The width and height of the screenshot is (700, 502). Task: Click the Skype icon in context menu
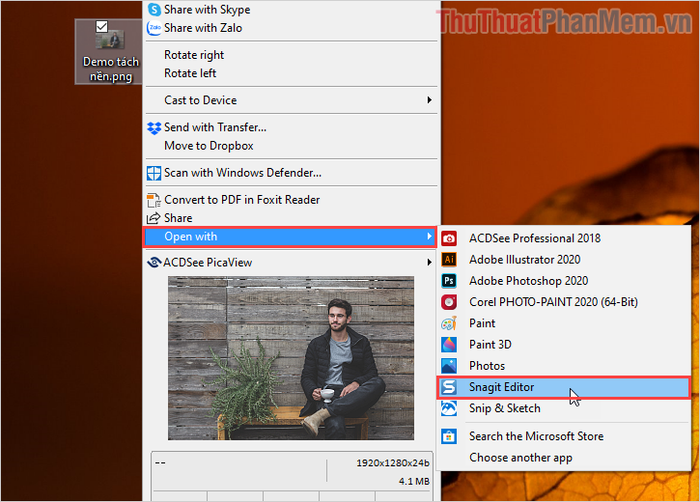pyautogui.click(x=154, y=9)
